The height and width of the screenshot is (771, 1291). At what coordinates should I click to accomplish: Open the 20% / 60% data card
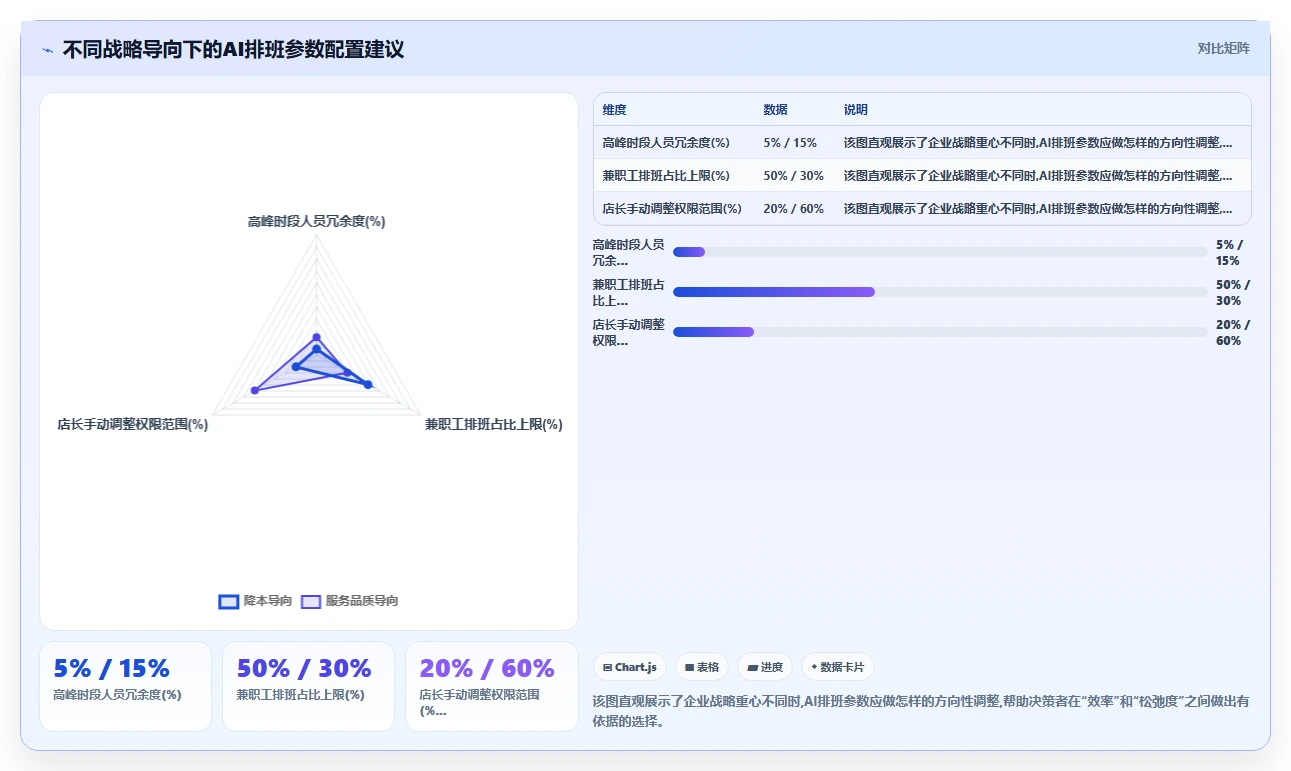tap(491, 686)
